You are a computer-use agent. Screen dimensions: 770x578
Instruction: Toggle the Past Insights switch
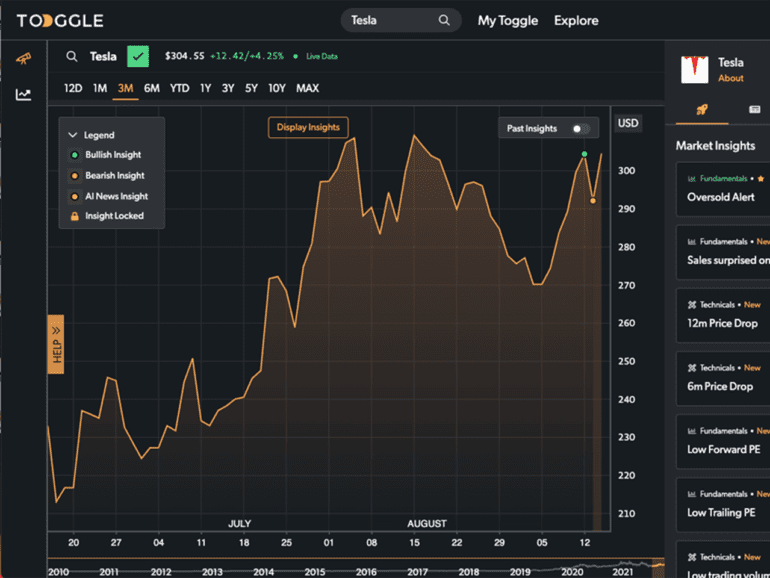580,129
